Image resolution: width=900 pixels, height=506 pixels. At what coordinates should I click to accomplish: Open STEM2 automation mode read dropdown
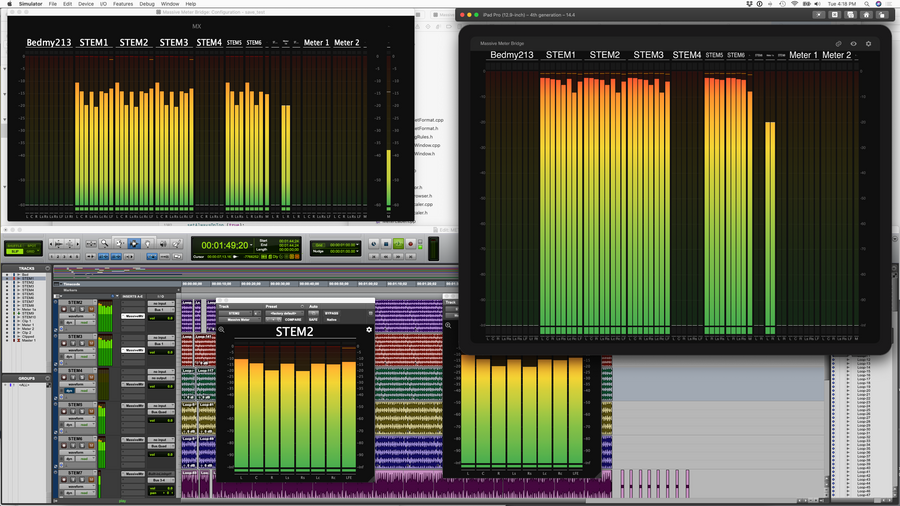tap(84, 322)
